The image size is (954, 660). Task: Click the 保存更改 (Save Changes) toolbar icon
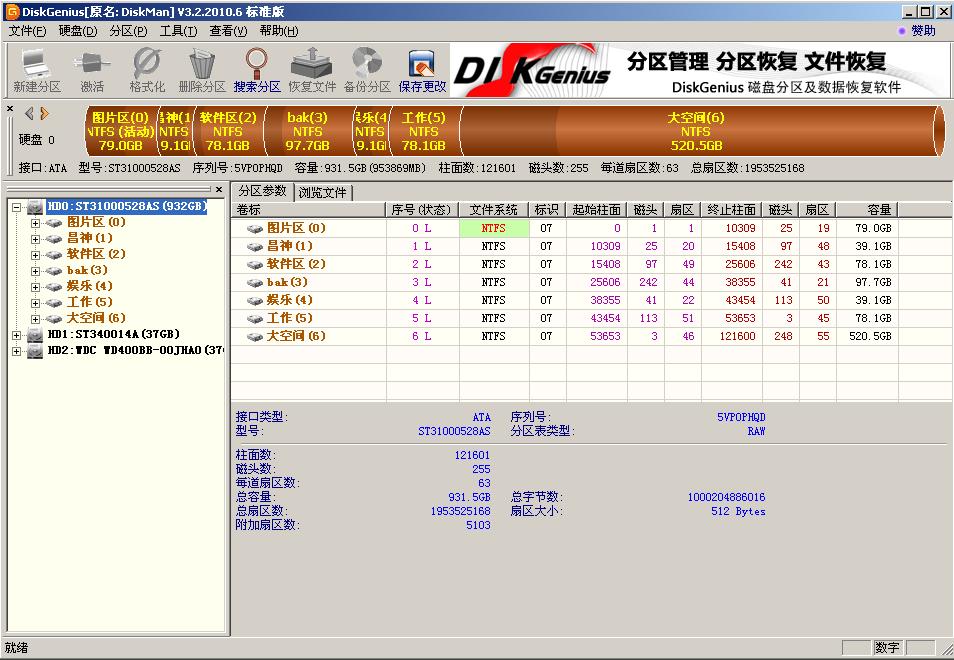pos(422,71)
